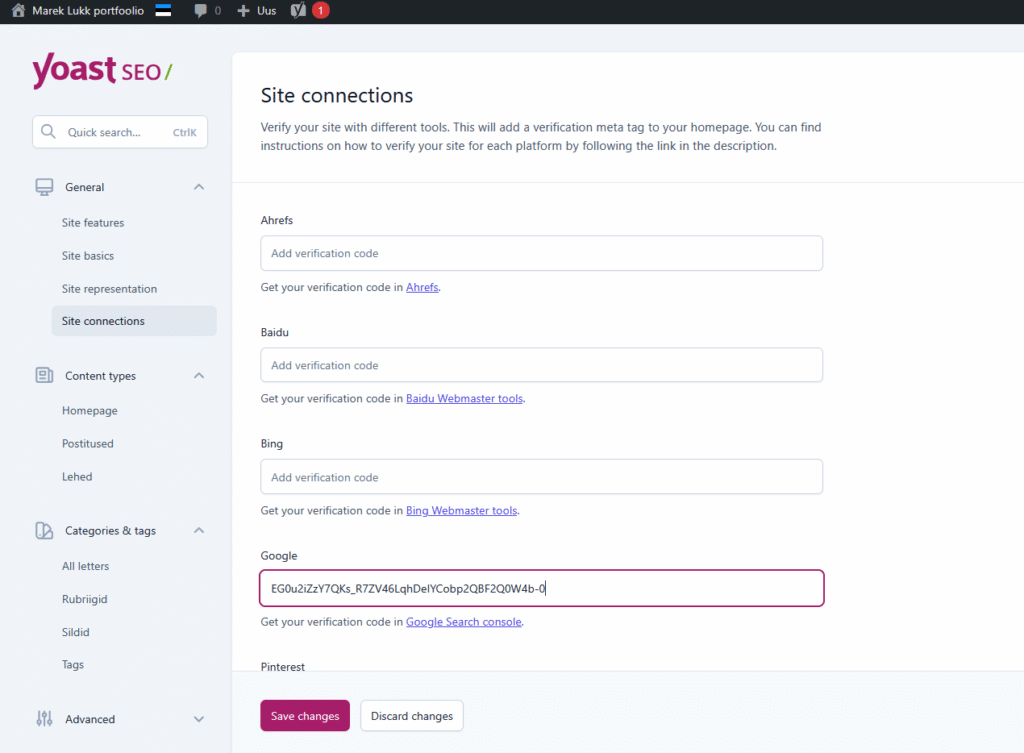Click the Bing verification code field
1024x753 pixels.
[541, 477]
